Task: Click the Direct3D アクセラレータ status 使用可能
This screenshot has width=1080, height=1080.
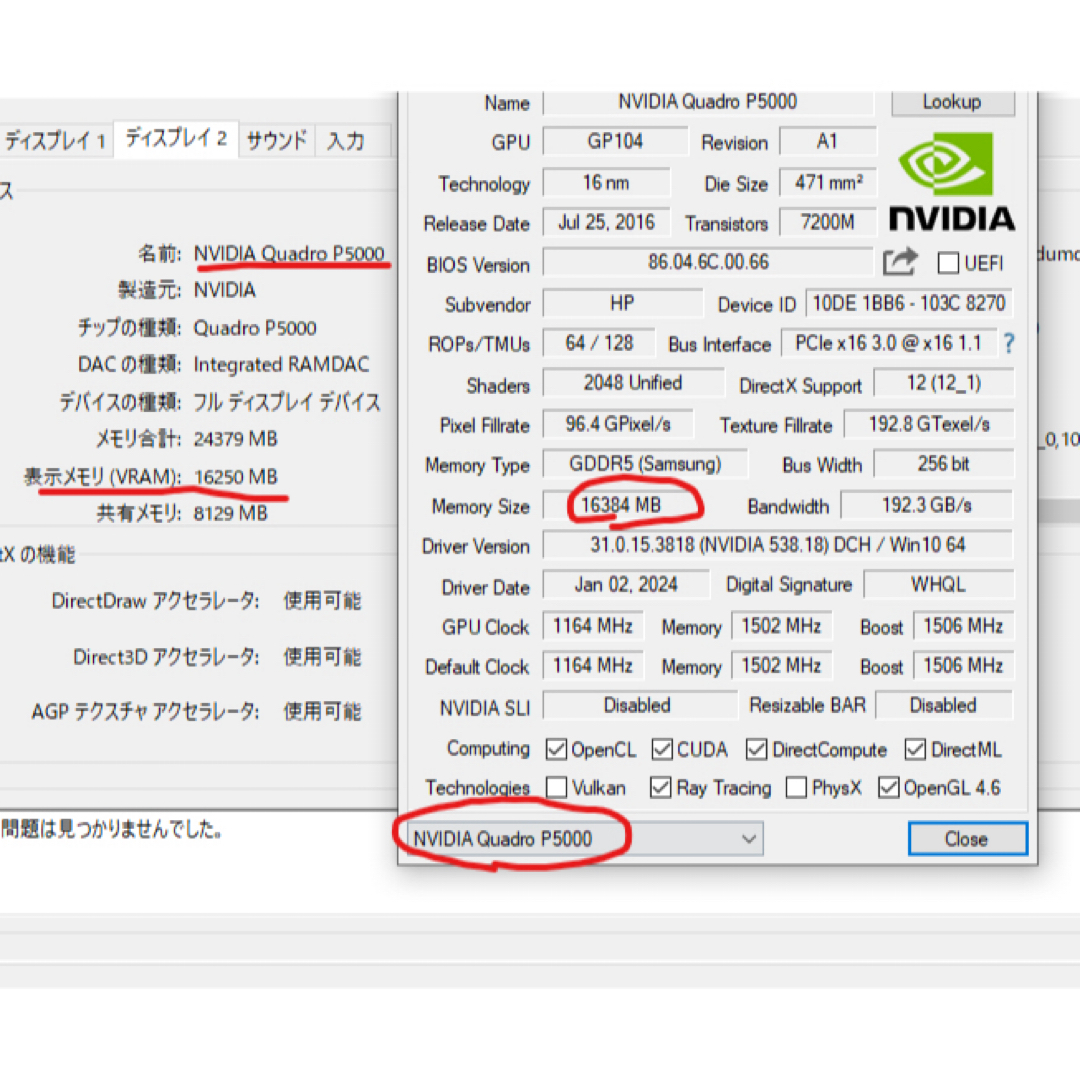Action: 322,656
